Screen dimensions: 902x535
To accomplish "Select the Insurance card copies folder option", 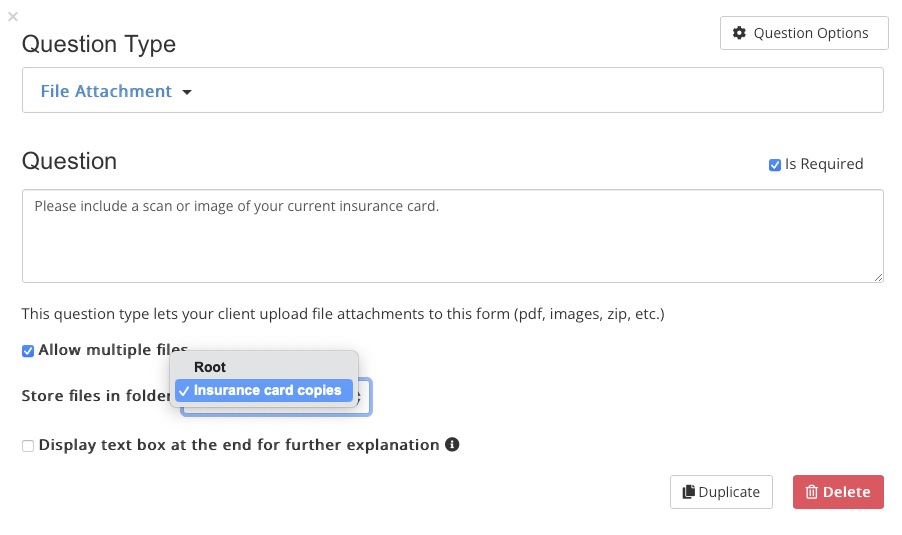I will (264, 391).
